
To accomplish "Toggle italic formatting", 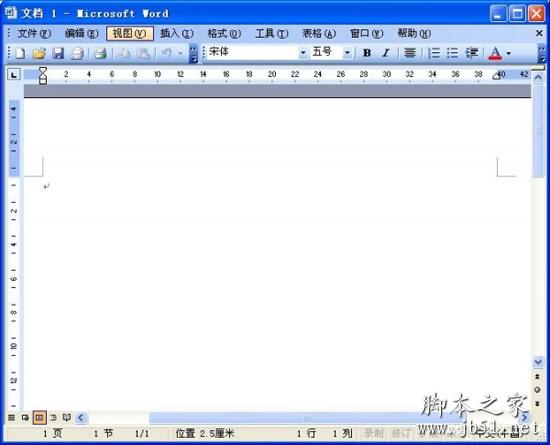I will click(x=386, y=53).
